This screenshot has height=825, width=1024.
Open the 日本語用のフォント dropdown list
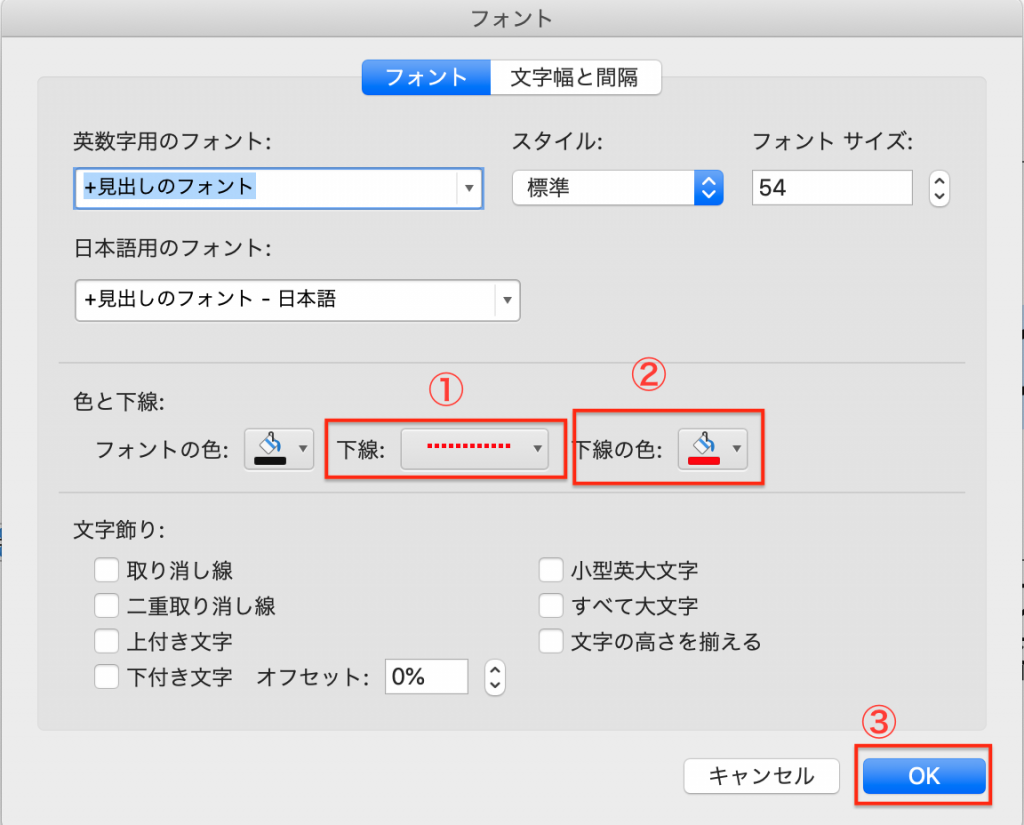pyautogui.click(x=507, y=299)
